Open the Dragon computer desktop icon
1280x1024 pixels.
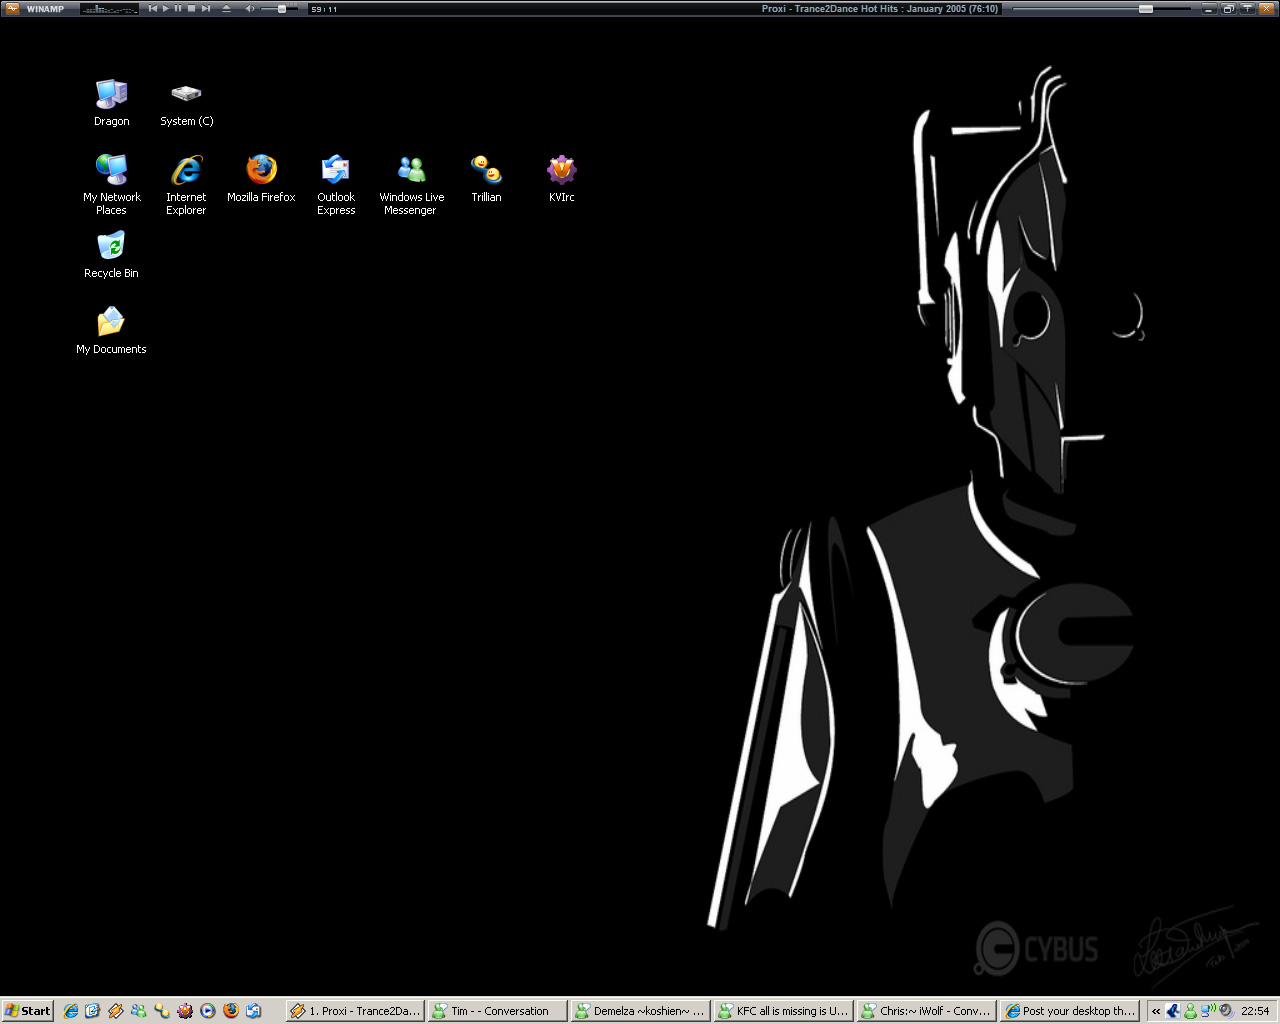coord(111,103)
